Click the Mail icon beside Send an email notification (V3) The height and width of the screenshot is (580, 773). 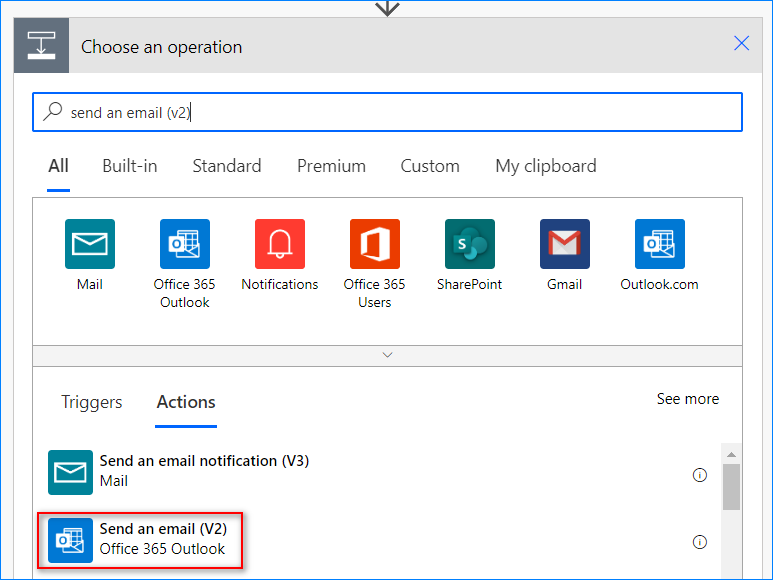70,472
